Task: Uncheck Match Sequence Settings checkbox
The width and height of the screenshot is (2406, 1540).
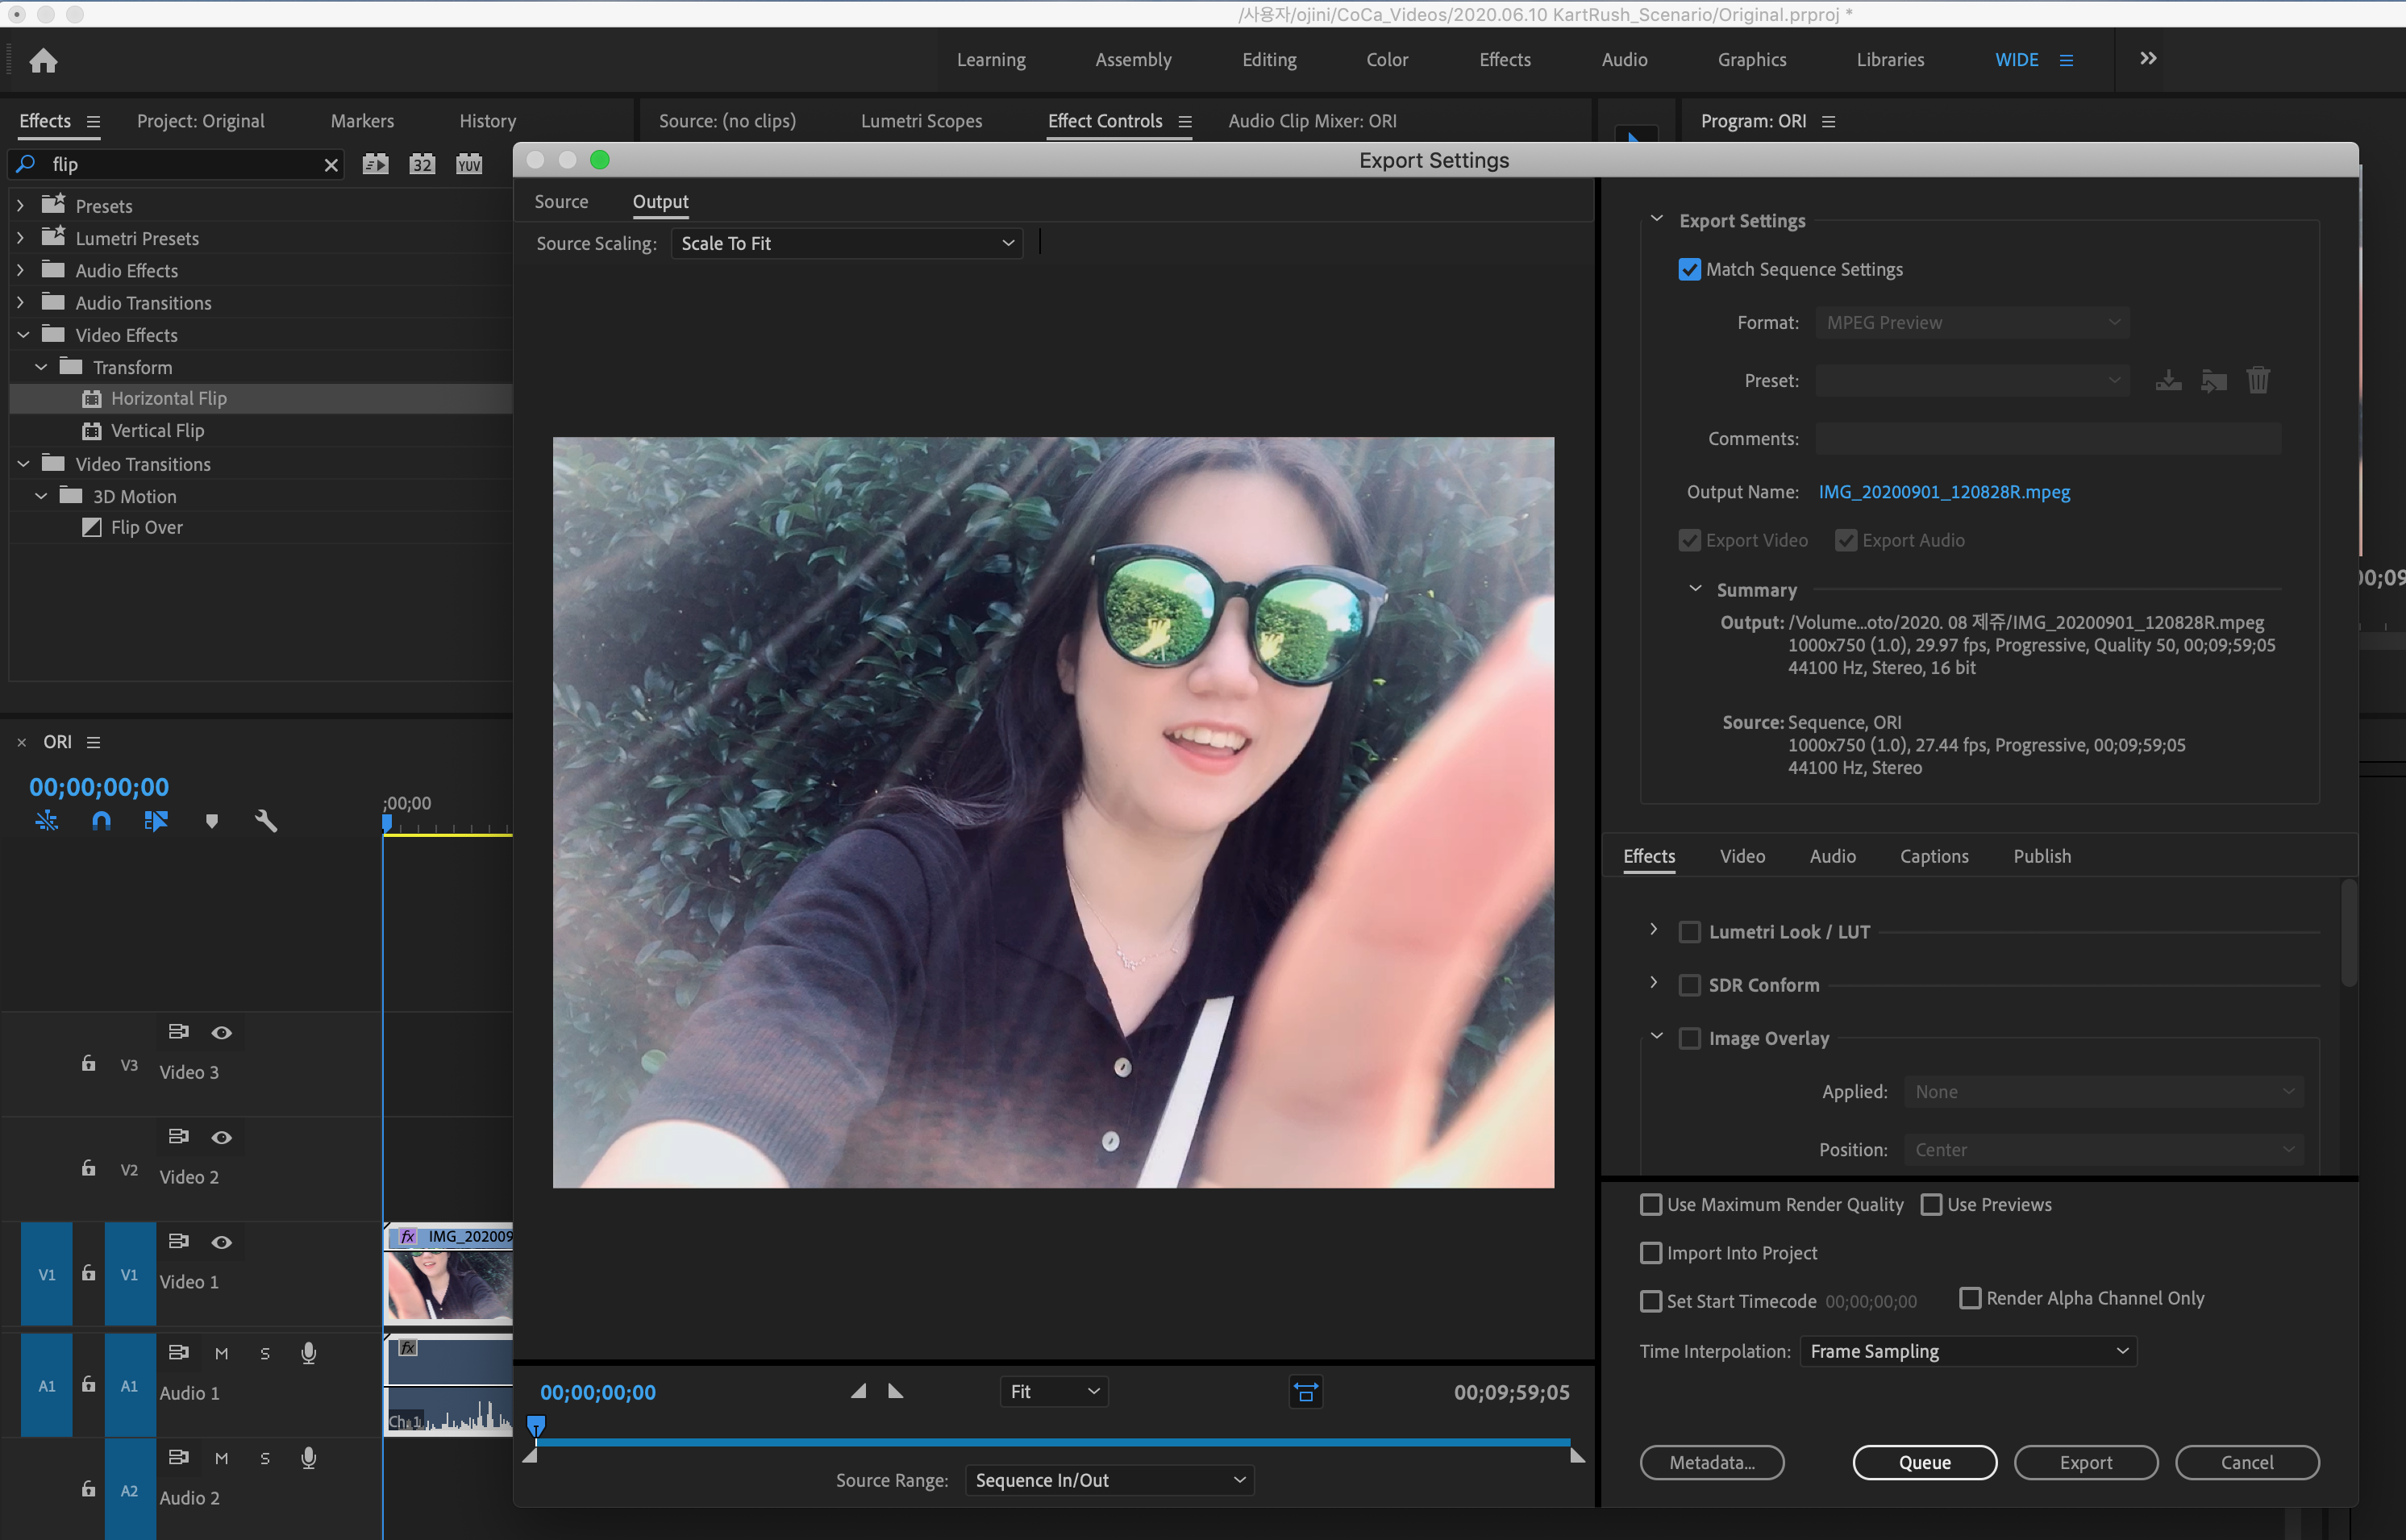Action: coord(1689,269)
